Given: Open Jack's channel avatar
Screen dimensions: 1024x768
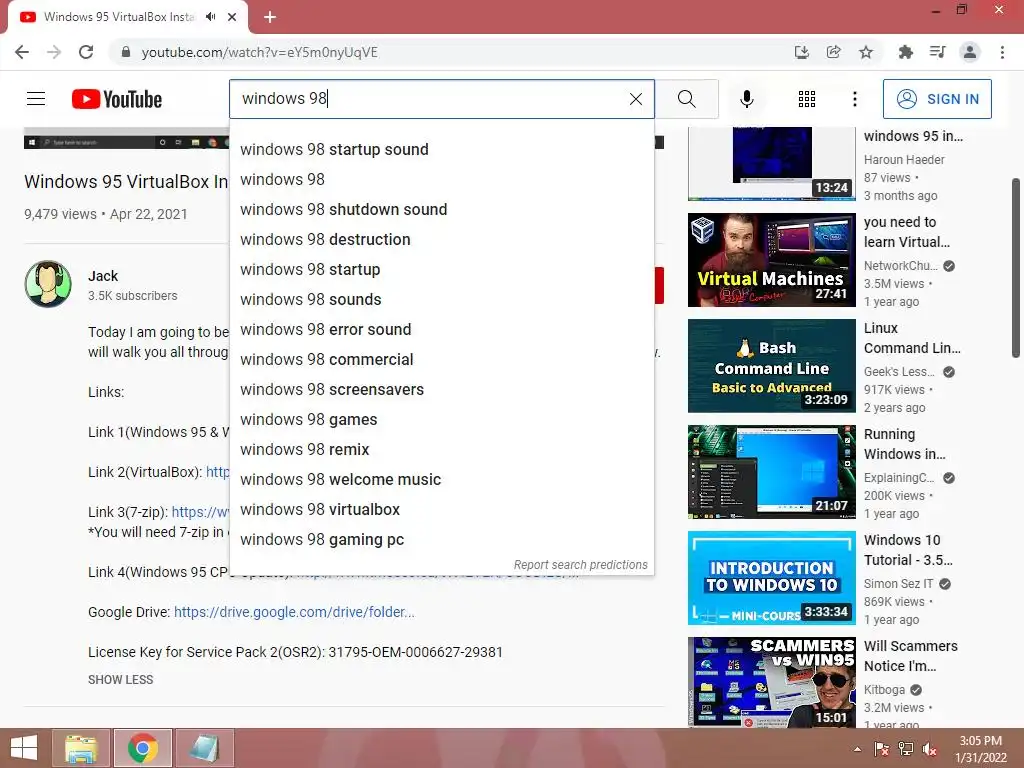Looking at the screenshot, I should tap(48, 284).
